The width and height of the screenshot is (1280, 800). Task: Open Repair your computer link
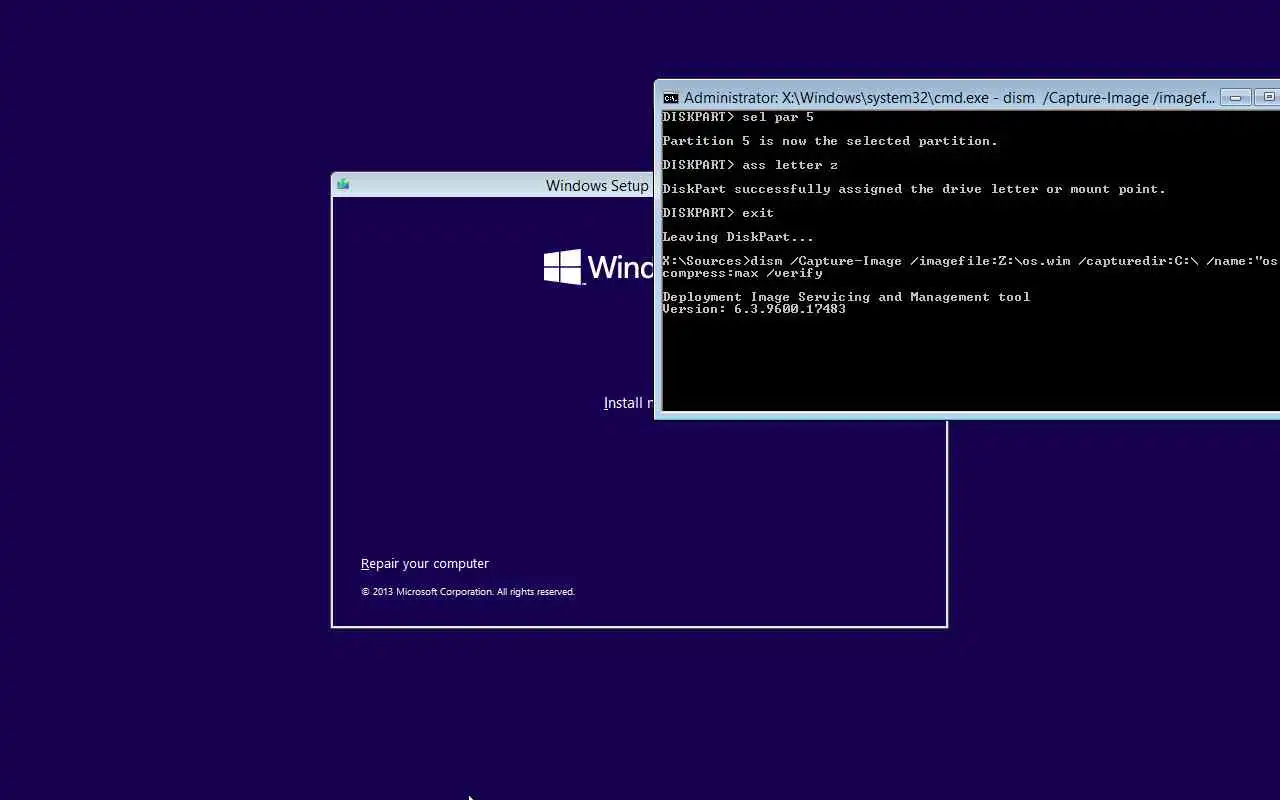(425, 564)
